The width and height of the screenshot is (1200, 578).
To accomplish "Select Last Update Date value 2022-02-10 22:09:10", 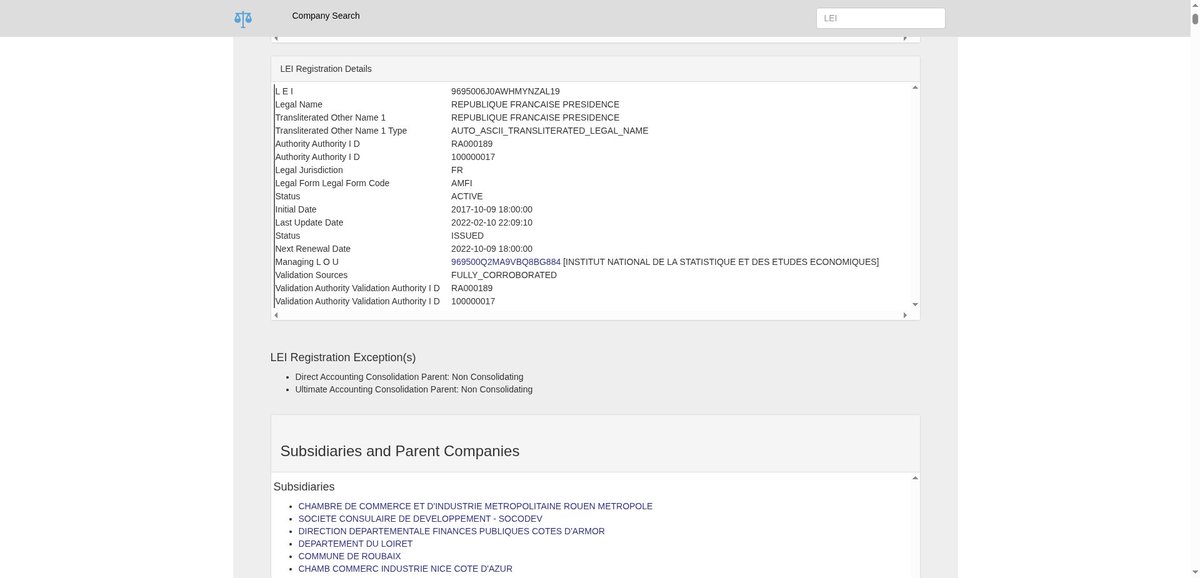I will 492,223.
